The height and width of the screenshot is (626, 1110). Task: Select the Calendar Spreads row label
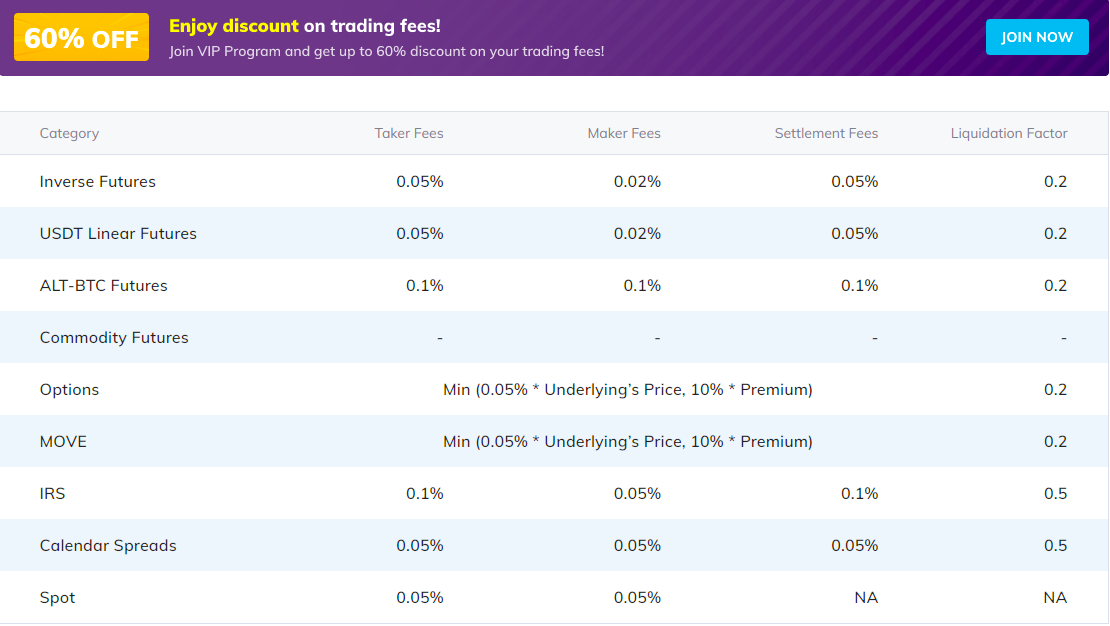click(x=108, y=545)
